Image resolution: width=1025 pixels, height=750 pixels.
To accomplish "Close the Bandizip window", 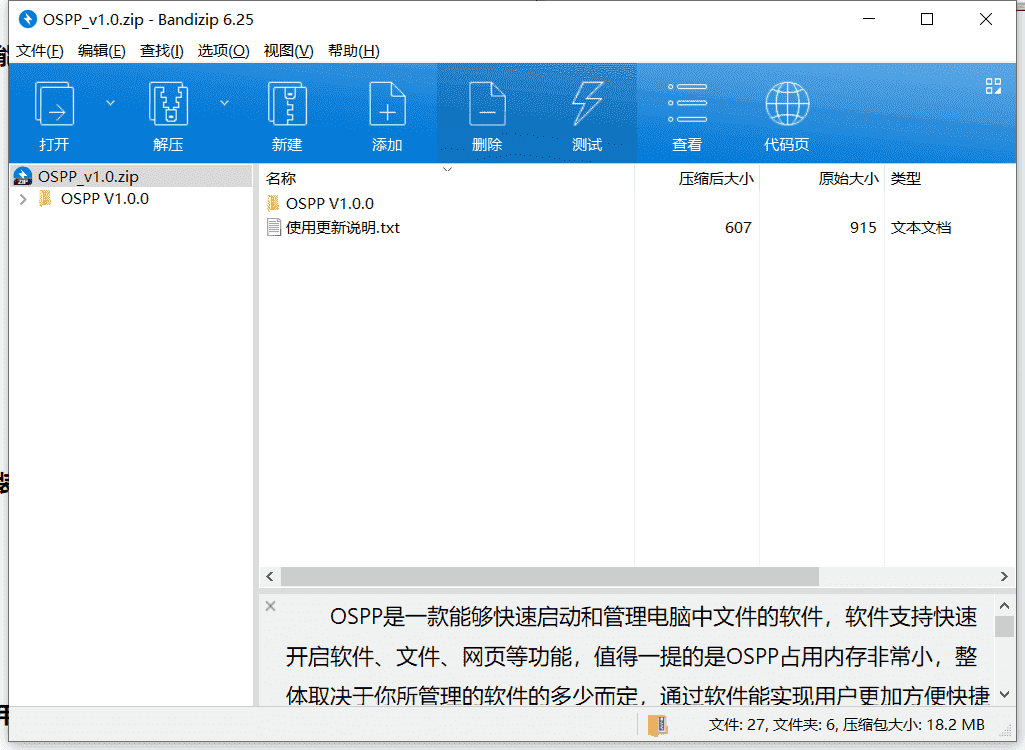I will point(986,20).
